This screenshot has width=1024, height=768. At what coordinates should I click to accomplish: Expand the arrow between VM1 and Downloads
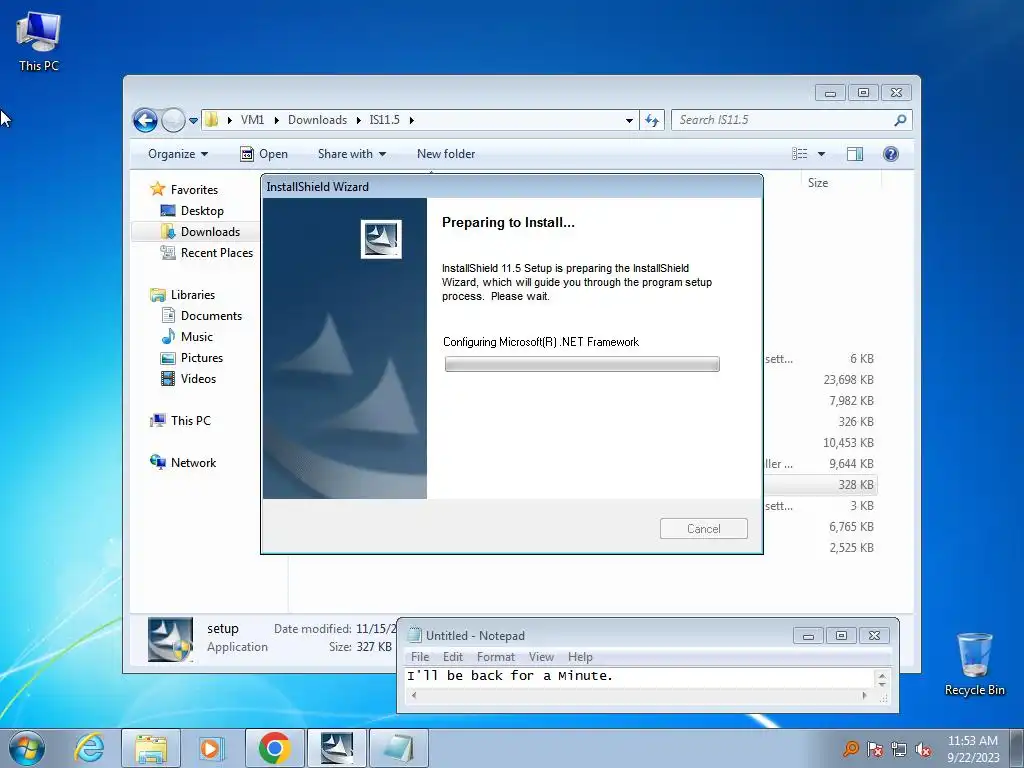point(276,120)
